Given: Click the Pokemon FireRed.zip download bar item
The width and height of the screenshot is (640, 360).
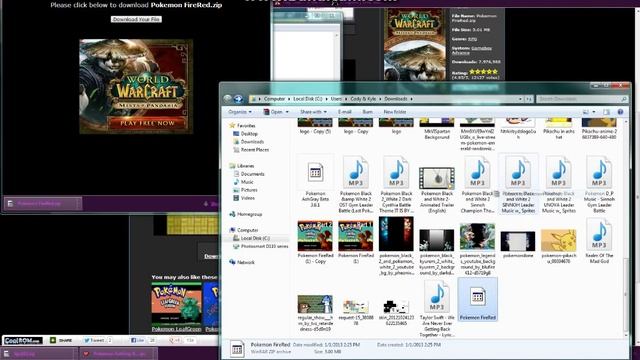Looking at the screenshot, I should 43,203.
